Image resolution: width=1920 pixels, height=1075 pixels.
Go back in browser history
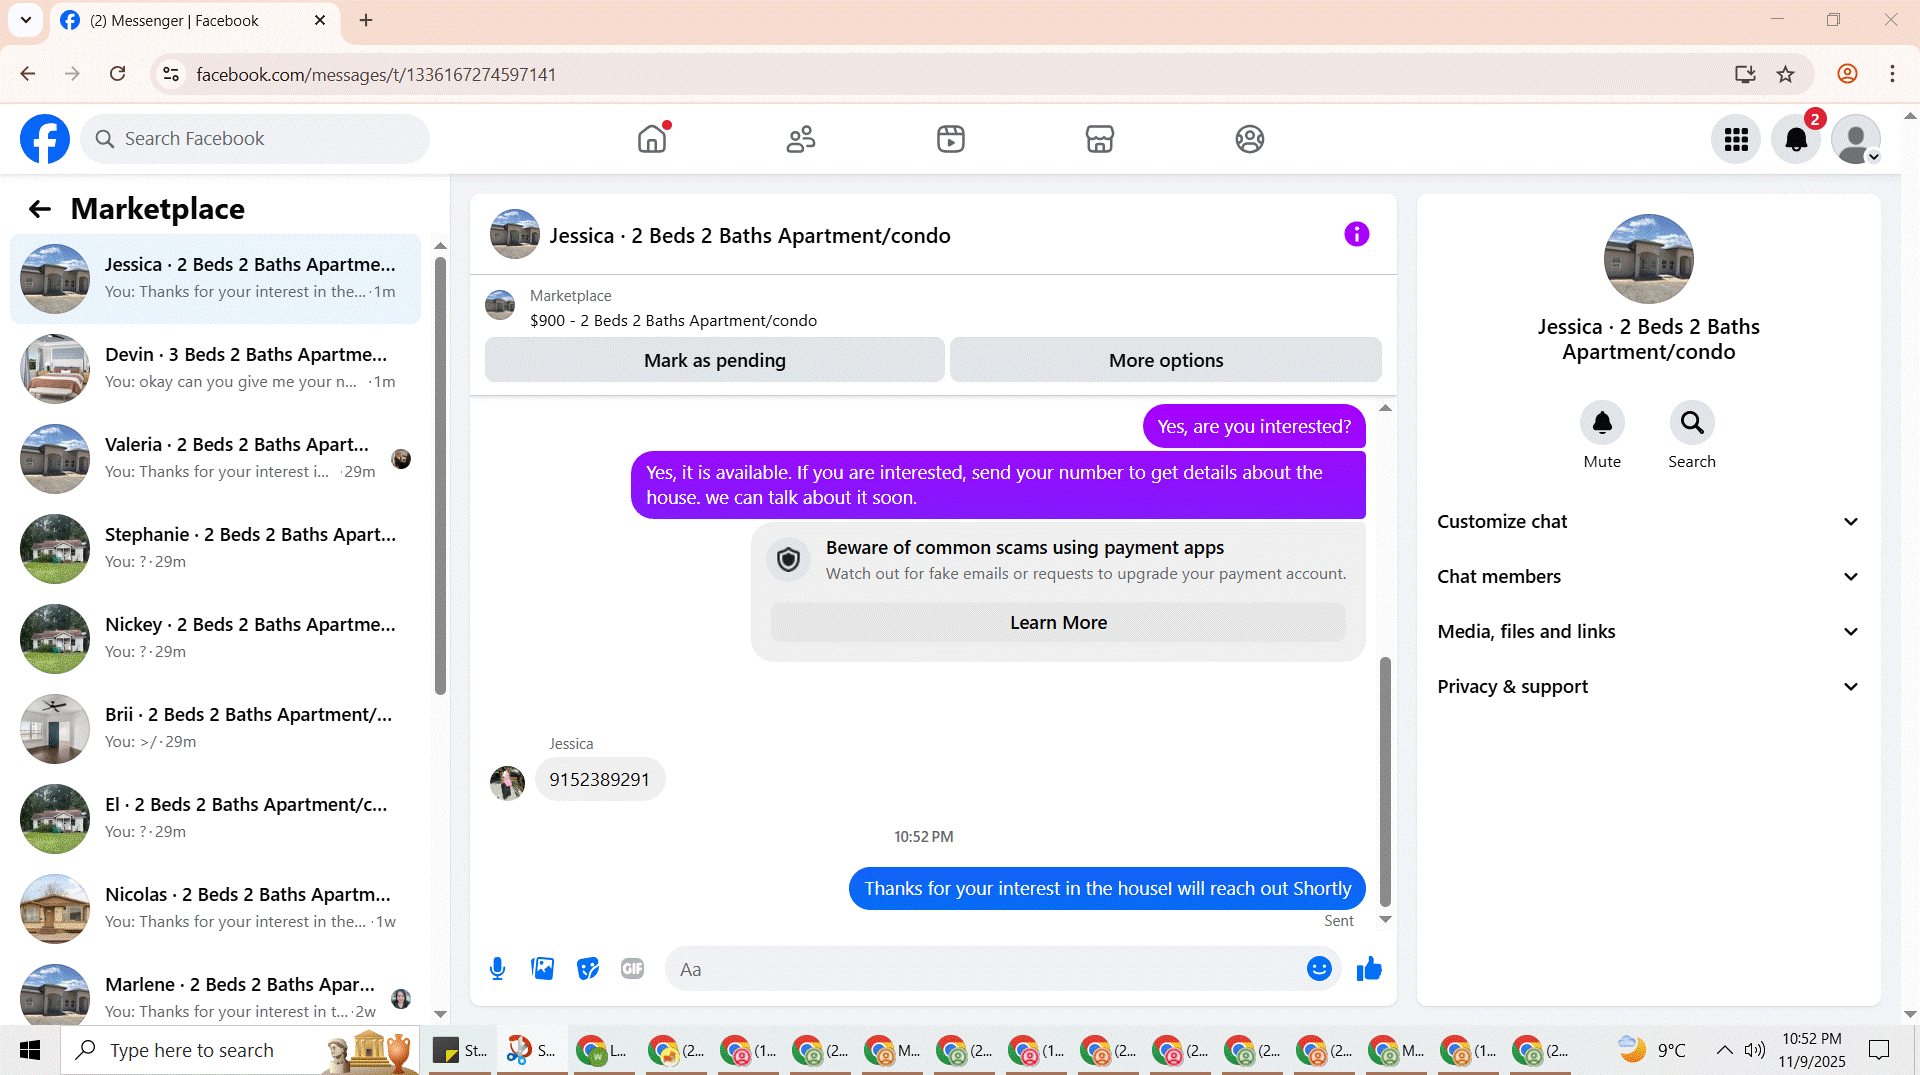pos(28,74)
